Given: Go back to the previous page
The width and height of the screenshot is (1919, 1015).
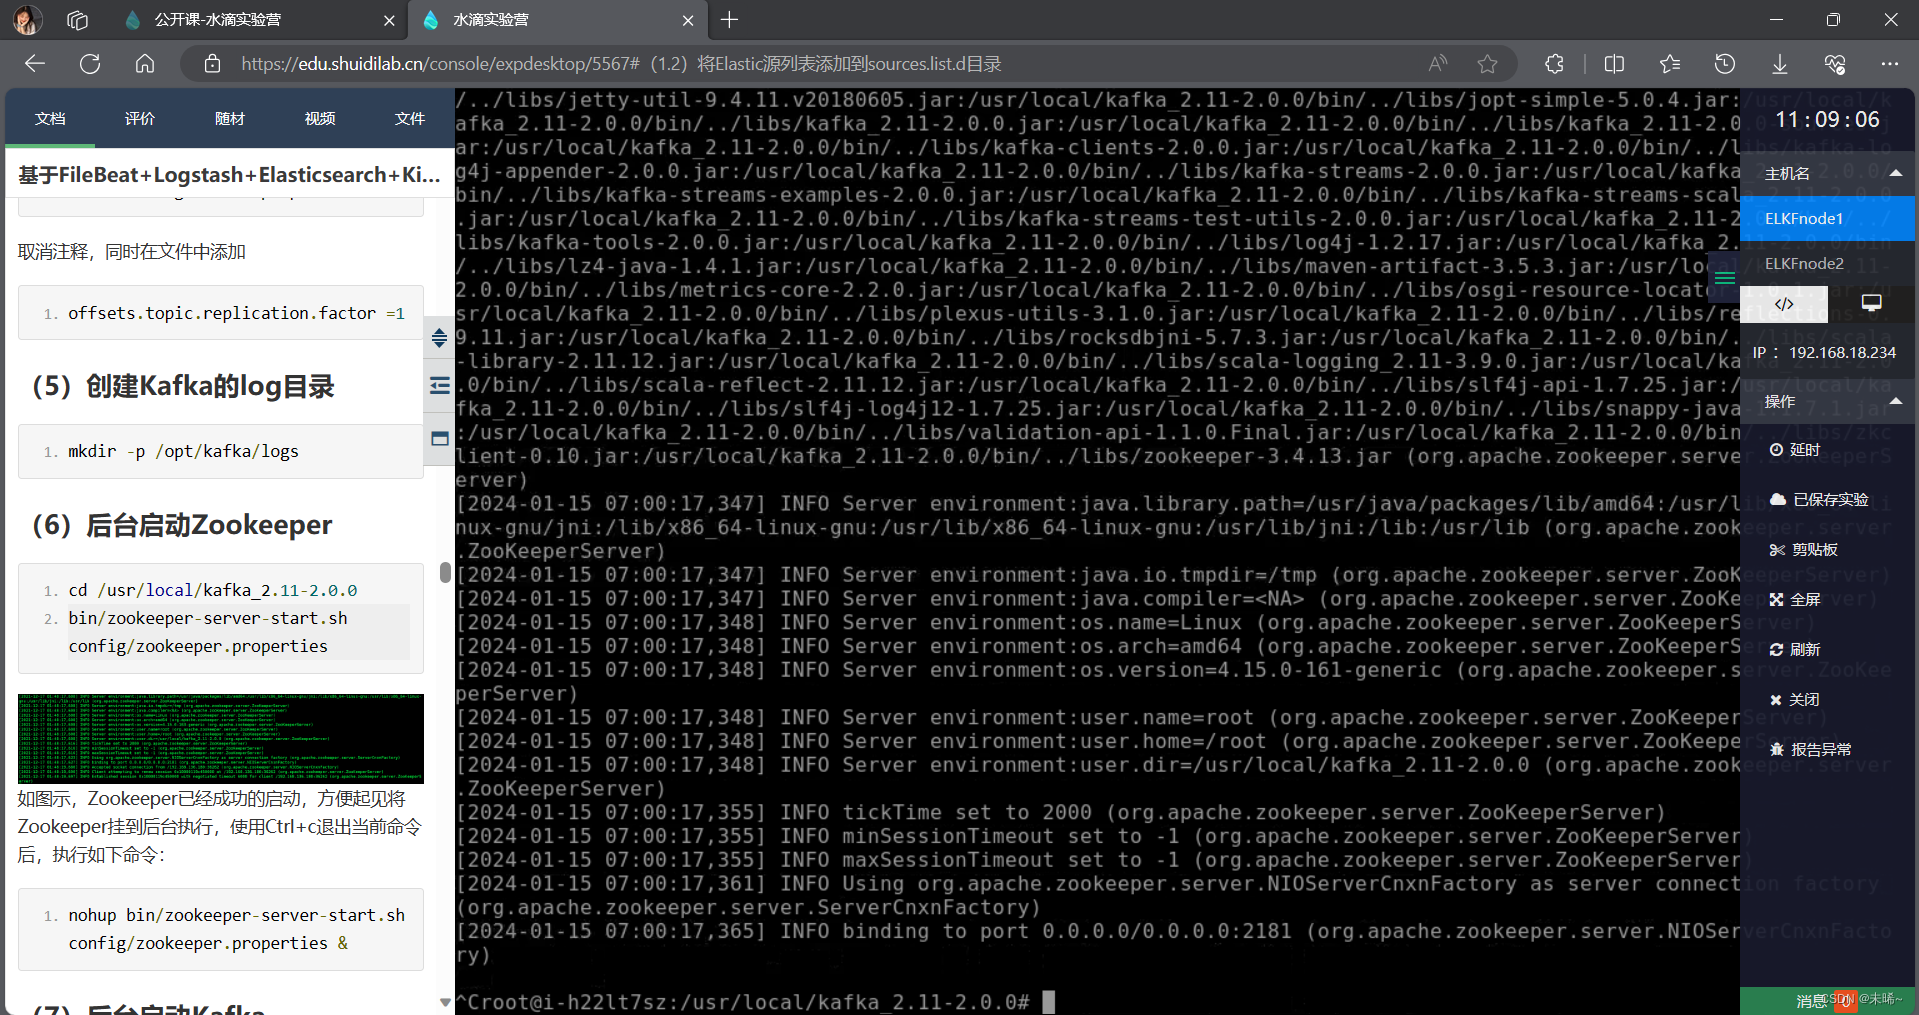Looking at the screenshot, I should 35,64.
